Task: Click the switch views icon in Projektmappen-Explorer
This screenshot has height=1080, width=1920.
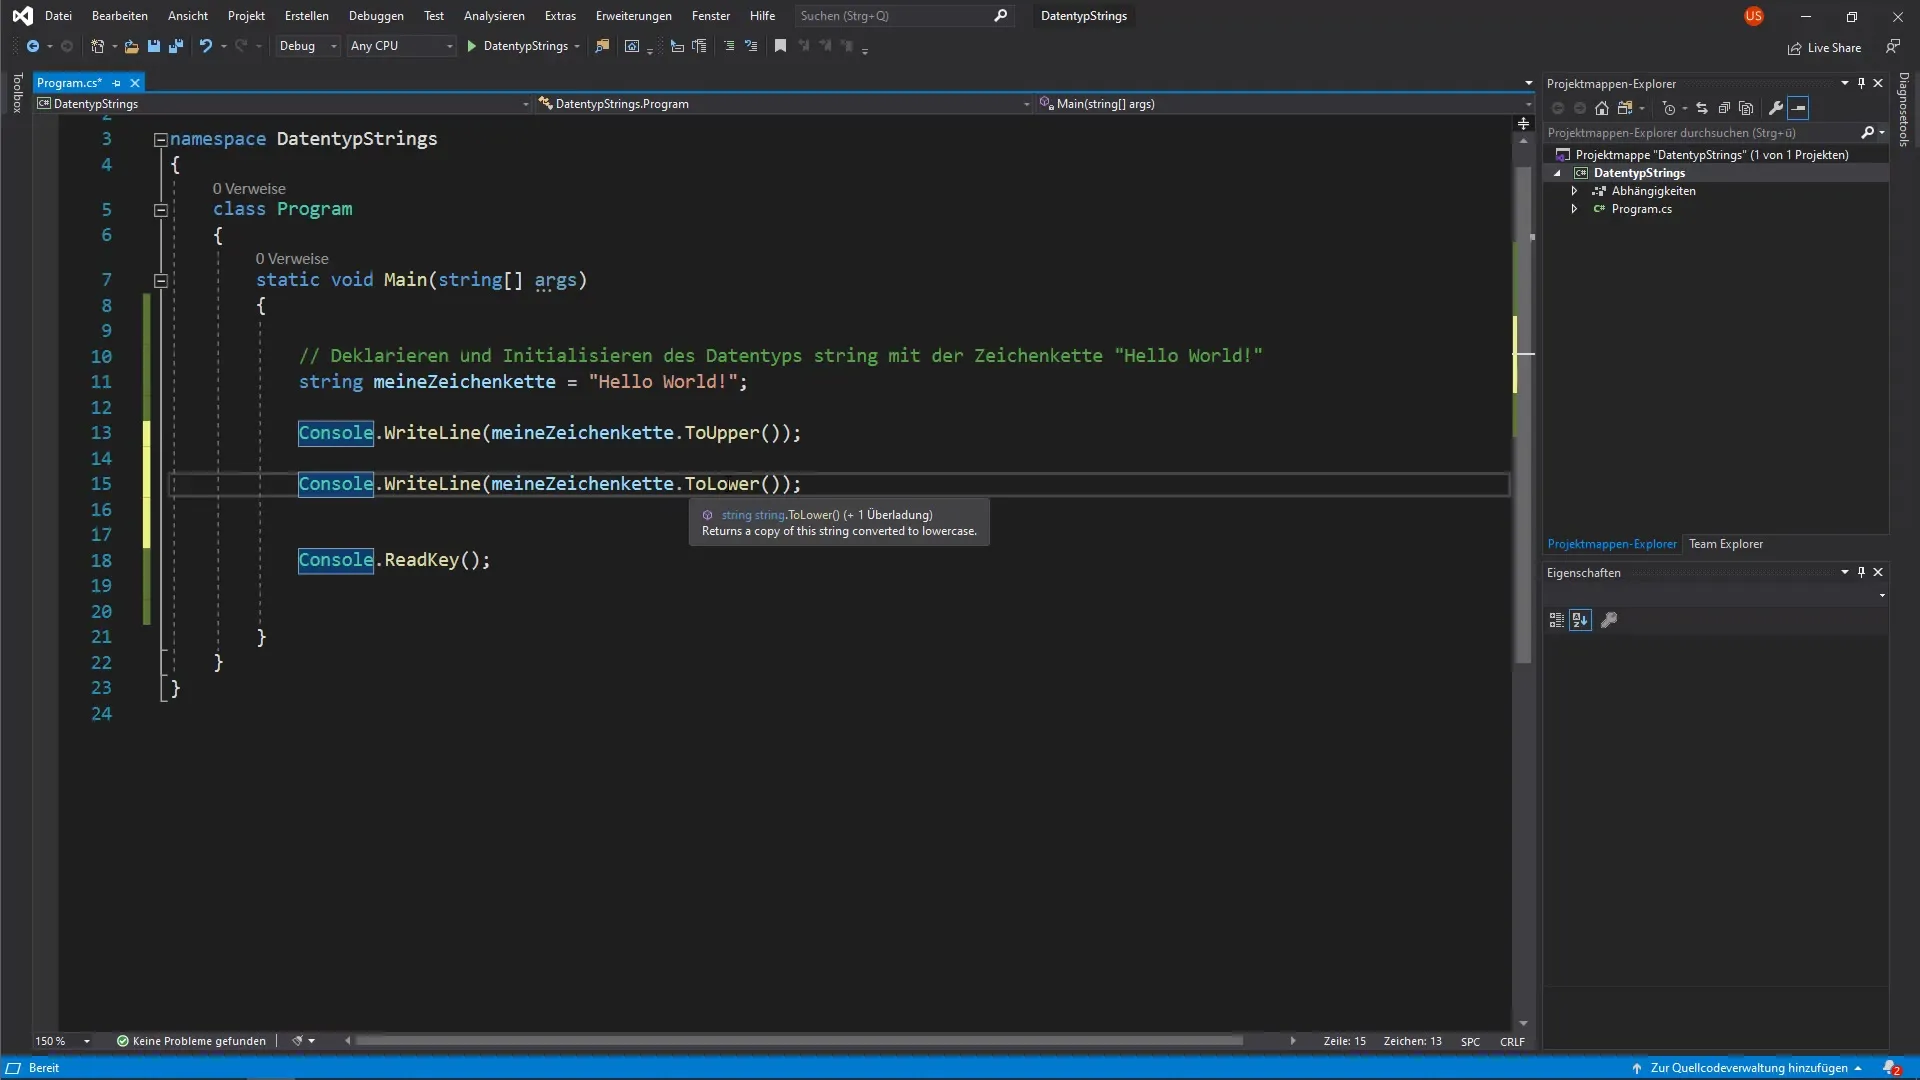Action: click(x=1625, y=108)
